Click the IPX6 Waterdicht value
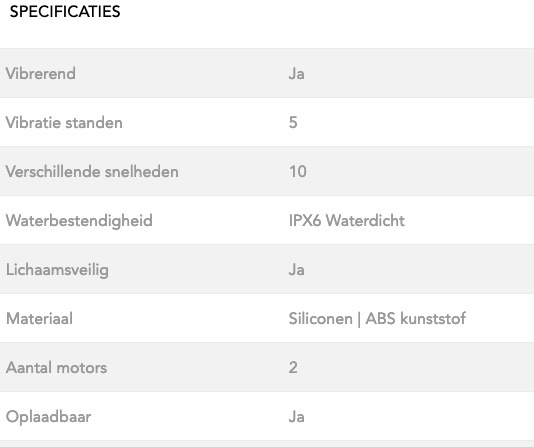This screenshot has height=447, width=534. click(347, 221)
